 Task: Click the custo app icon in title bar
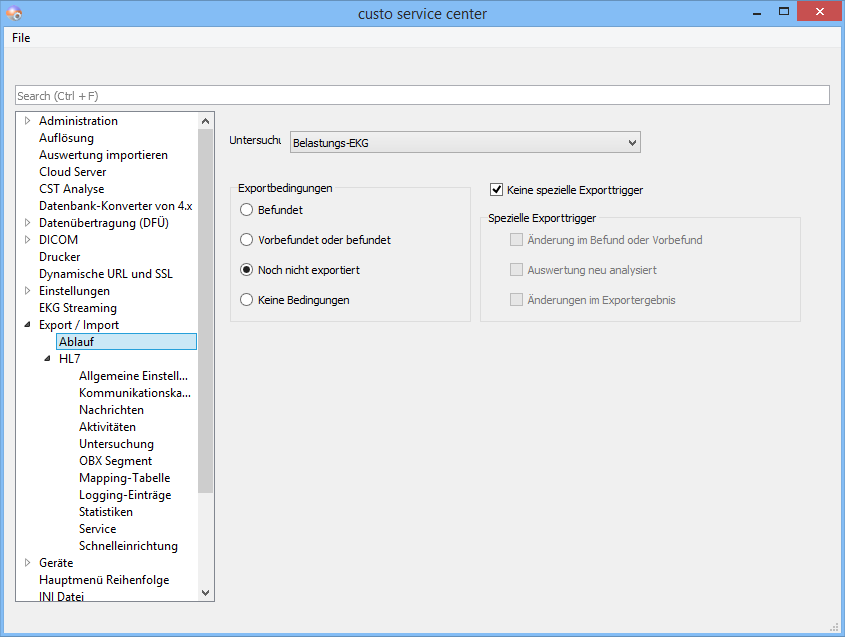14,12
